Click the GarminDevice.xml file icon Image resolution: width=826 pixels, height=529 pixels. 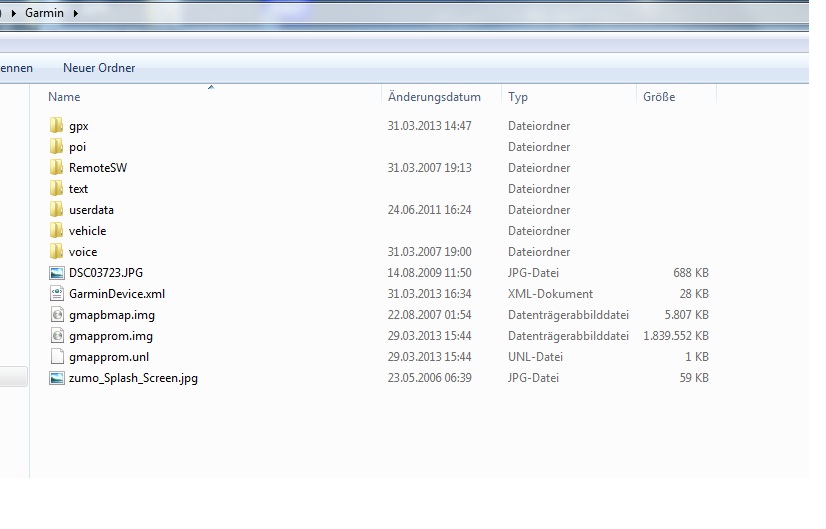click(x=56, y=293)
